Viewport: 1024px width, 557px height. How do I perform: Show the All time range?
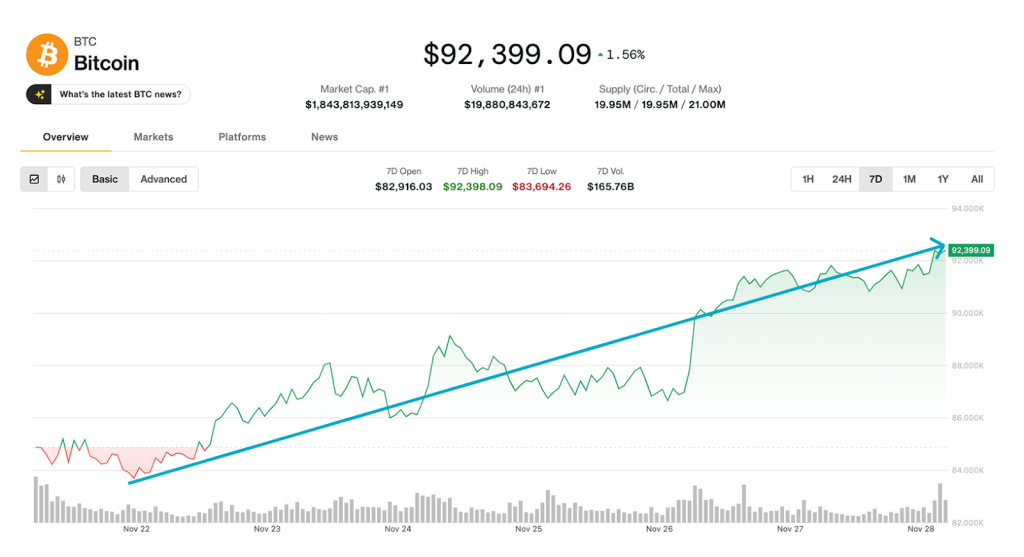pos(977,179)
